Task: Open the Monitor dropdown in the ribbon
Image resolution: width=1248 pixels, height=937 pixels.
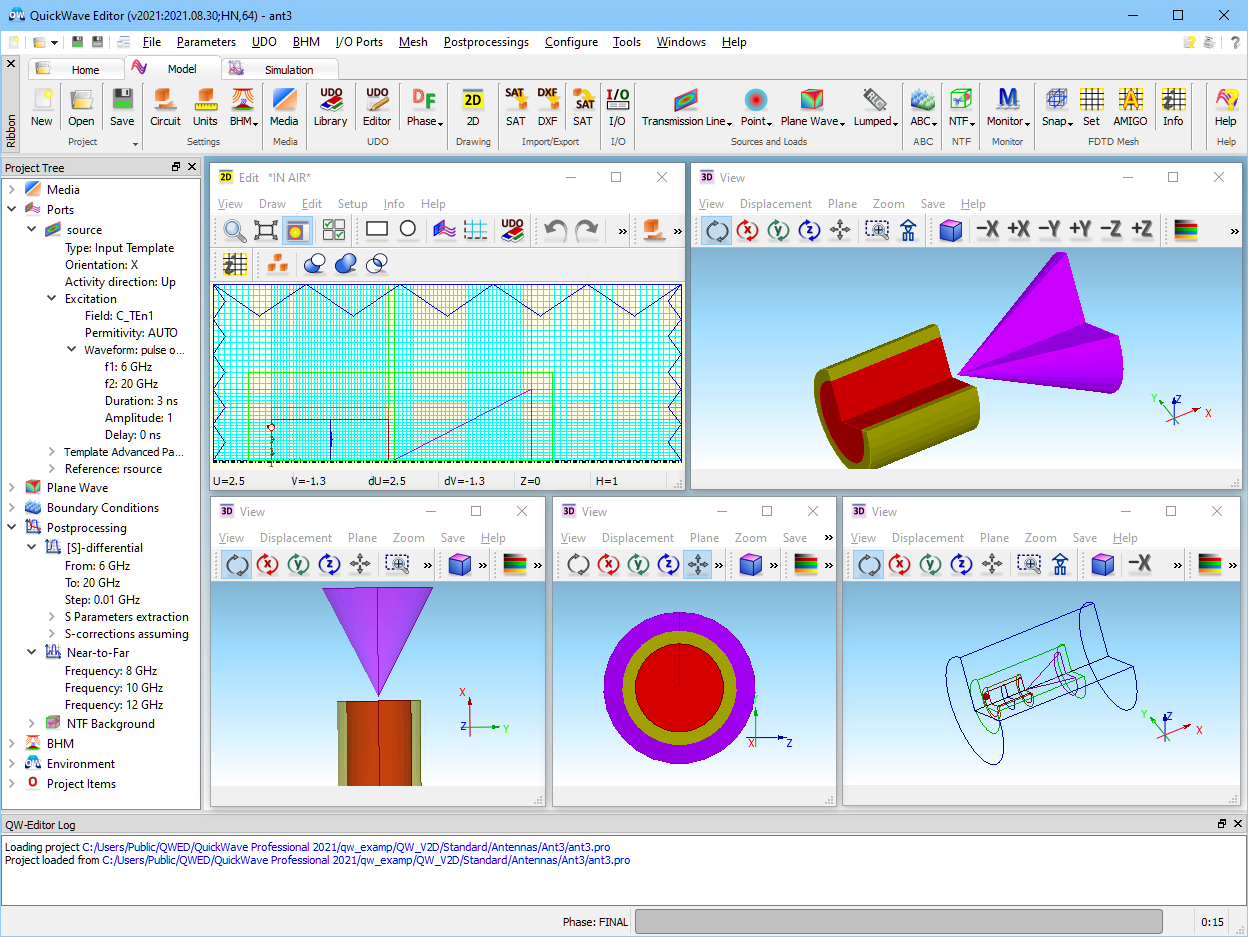Action: pos(1007,108)
